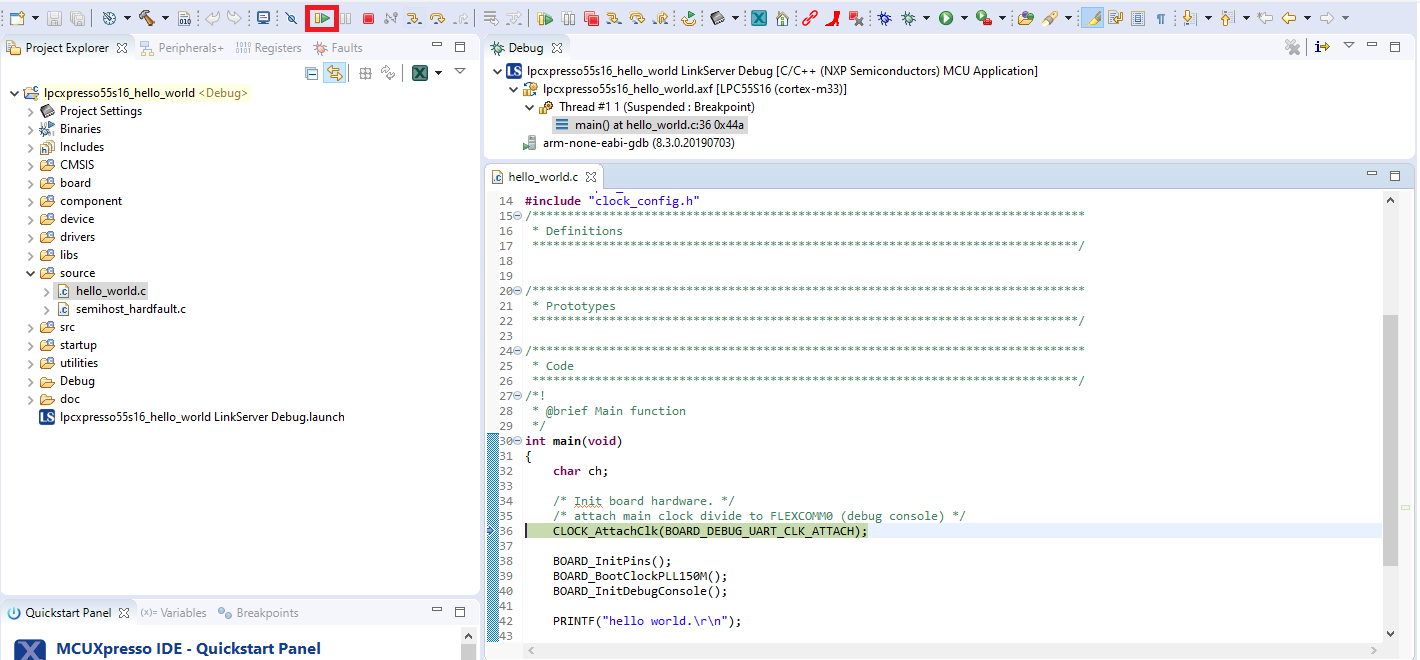
Task: Collapse Thread #1 in Debug view
Action: point(530,107)
